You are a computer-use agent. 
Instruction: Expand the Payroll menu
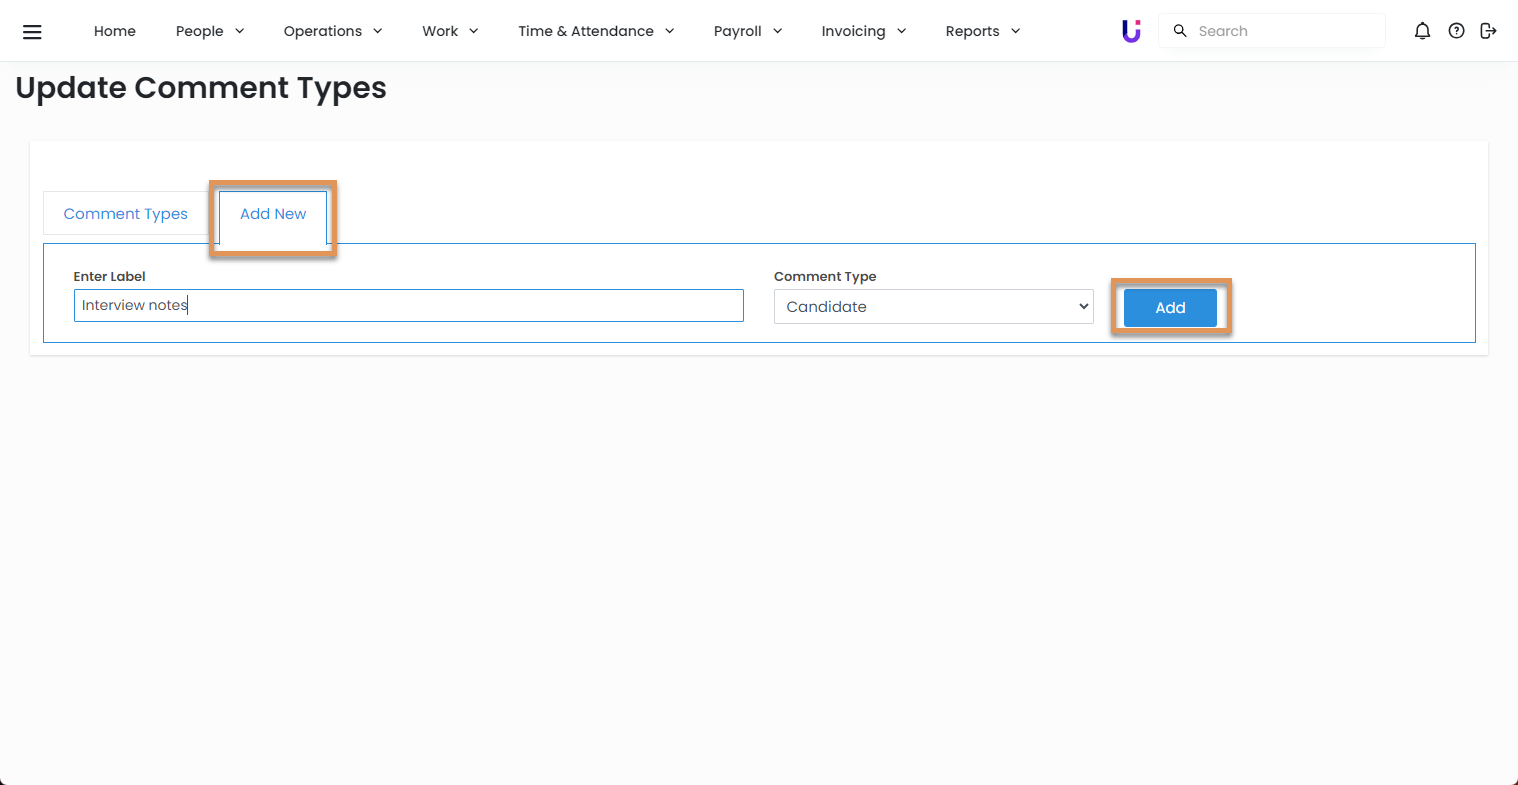pyautogui.click(x=747, y=31)
